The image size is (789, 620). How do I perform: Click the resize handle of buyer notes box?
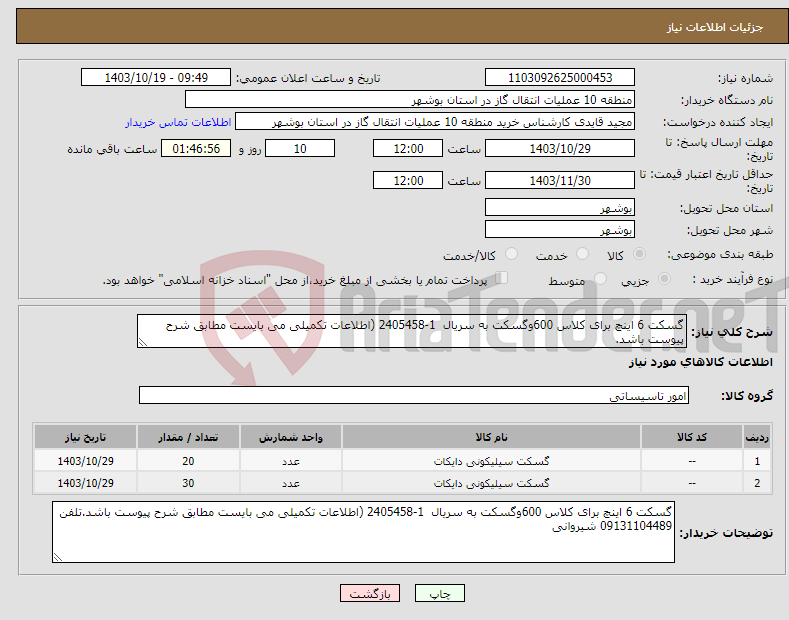coord(58,557)
